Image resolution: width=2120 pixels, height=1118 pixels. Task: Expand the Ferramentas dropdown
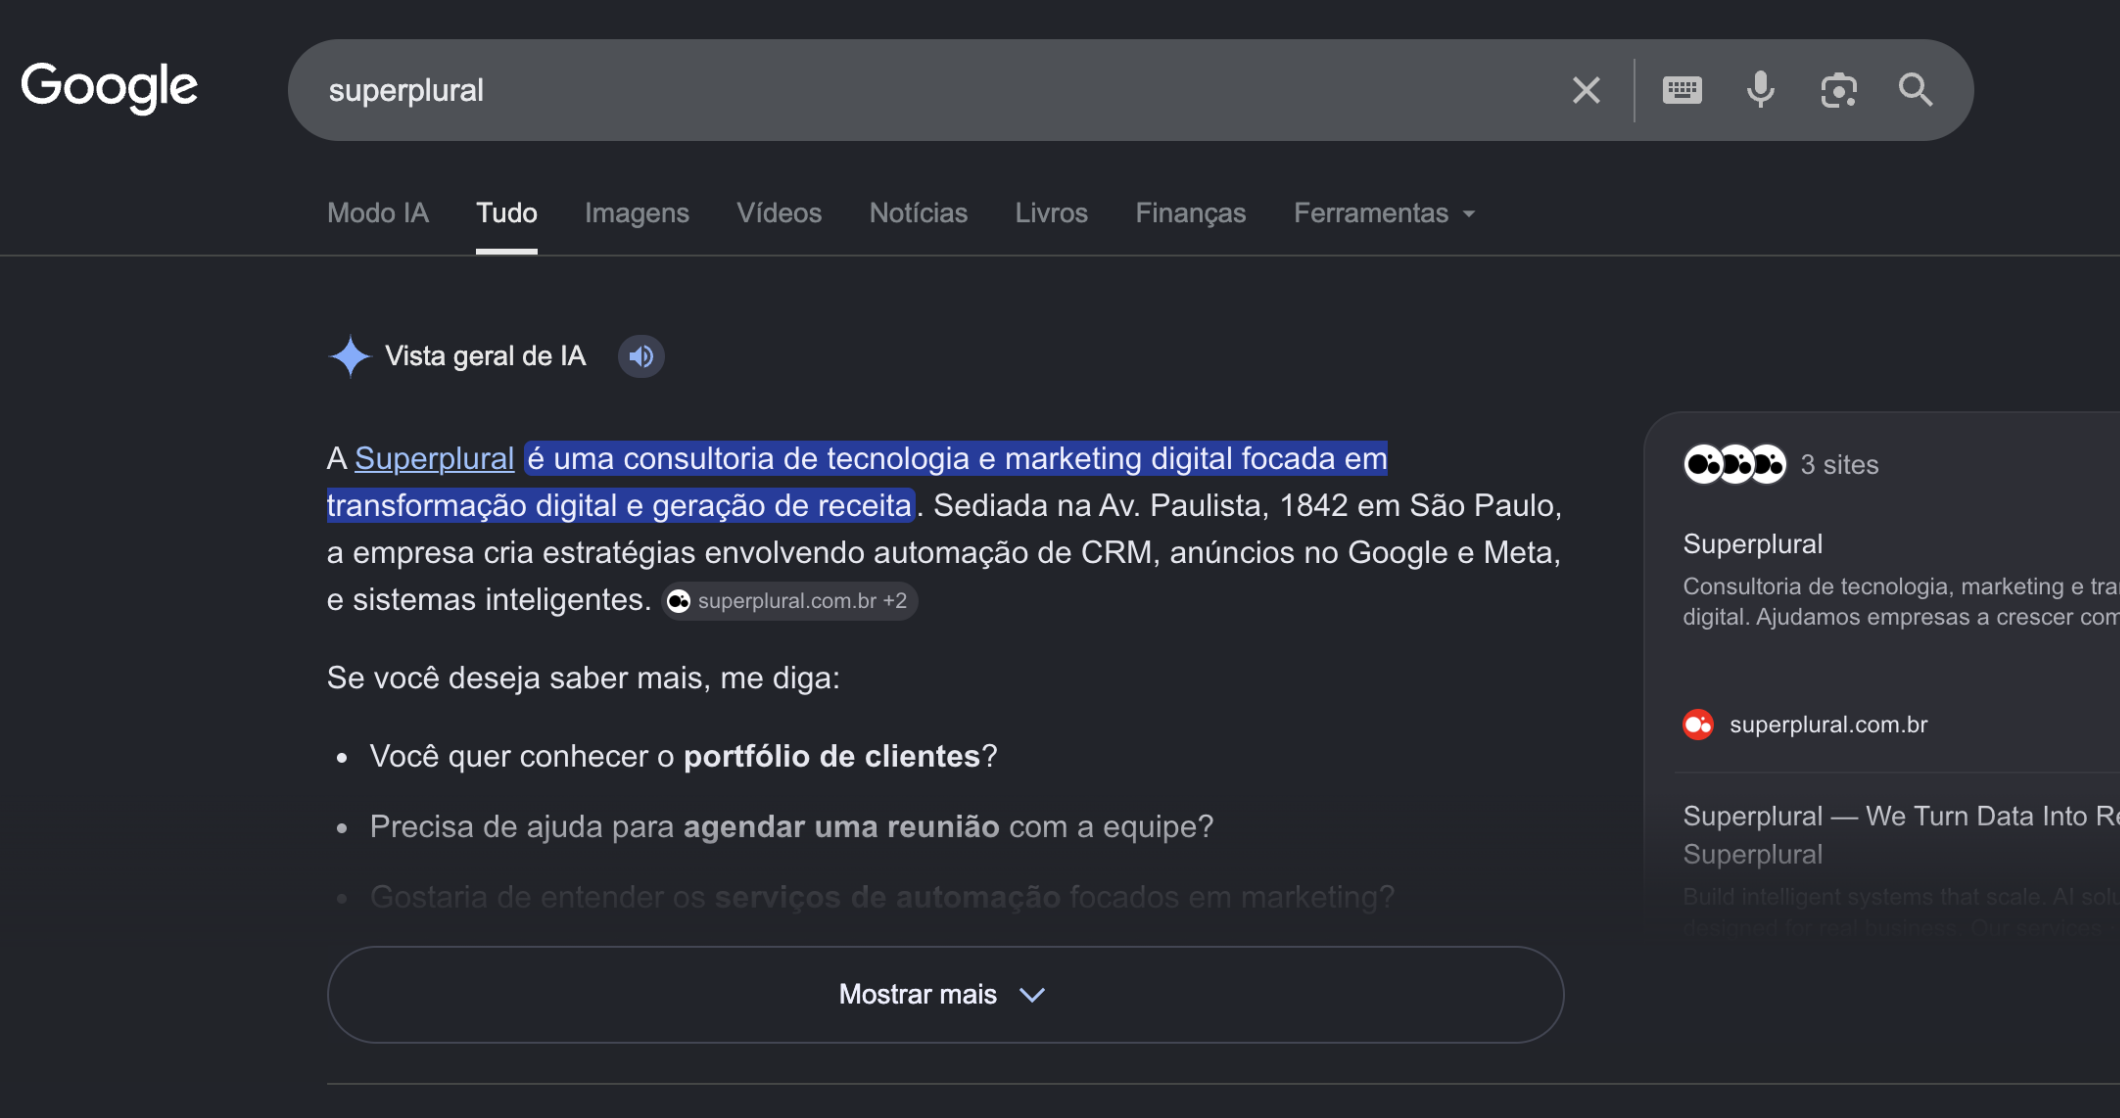point(1384,213)
